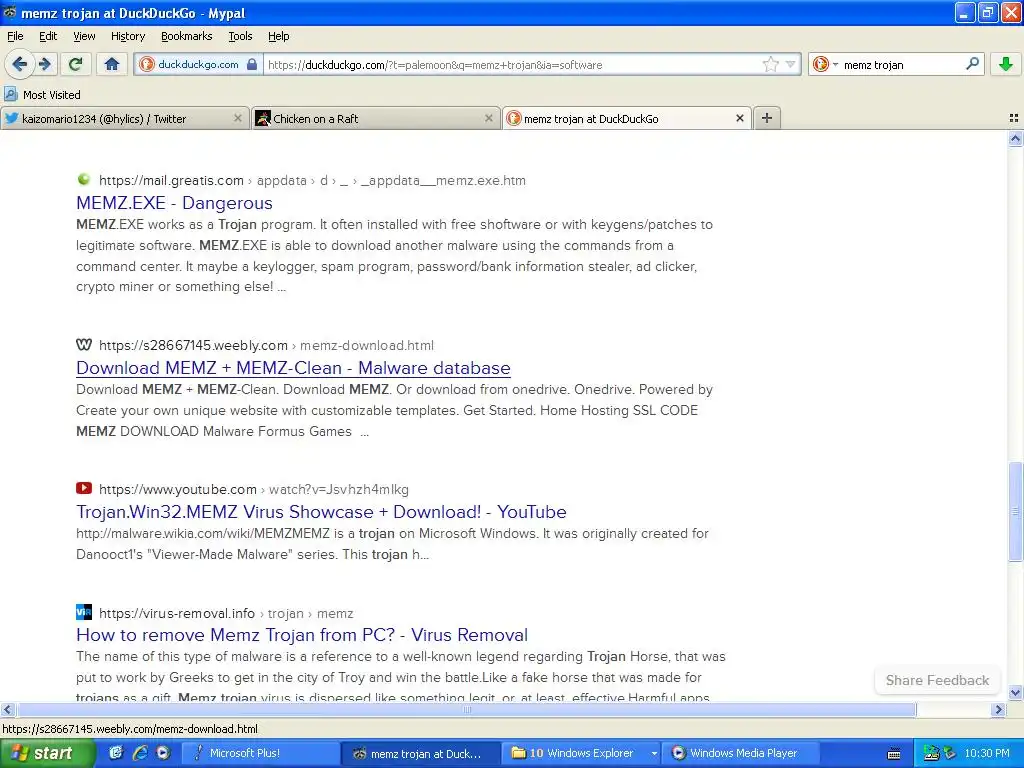Close the memz trojan DuckDuckGo tab
The image size is (1024, 768).
739,118
